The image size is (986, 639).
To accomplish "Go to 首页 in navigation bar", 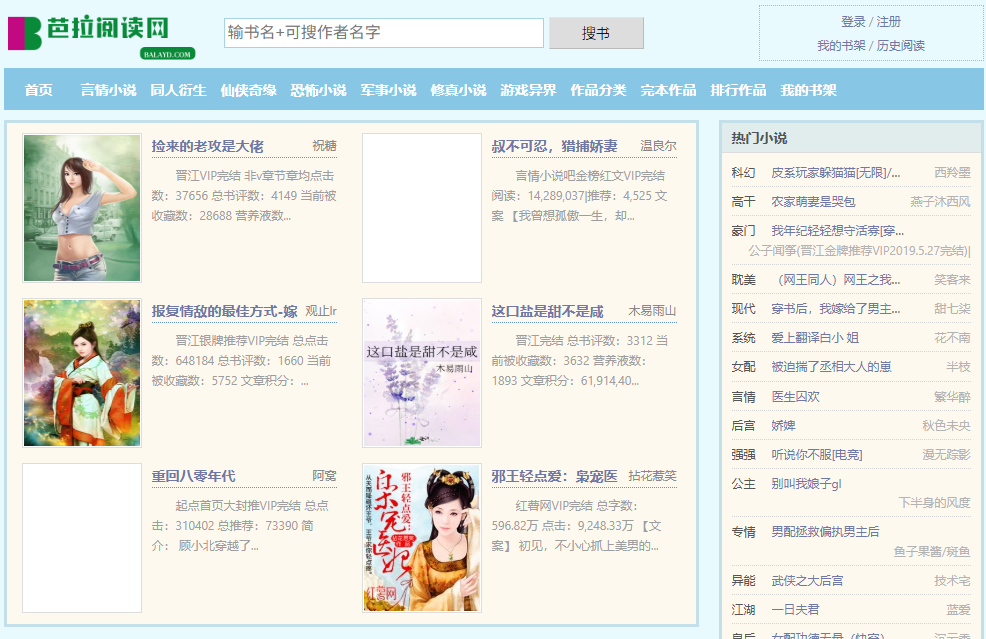I will click(x=39, y=90).
